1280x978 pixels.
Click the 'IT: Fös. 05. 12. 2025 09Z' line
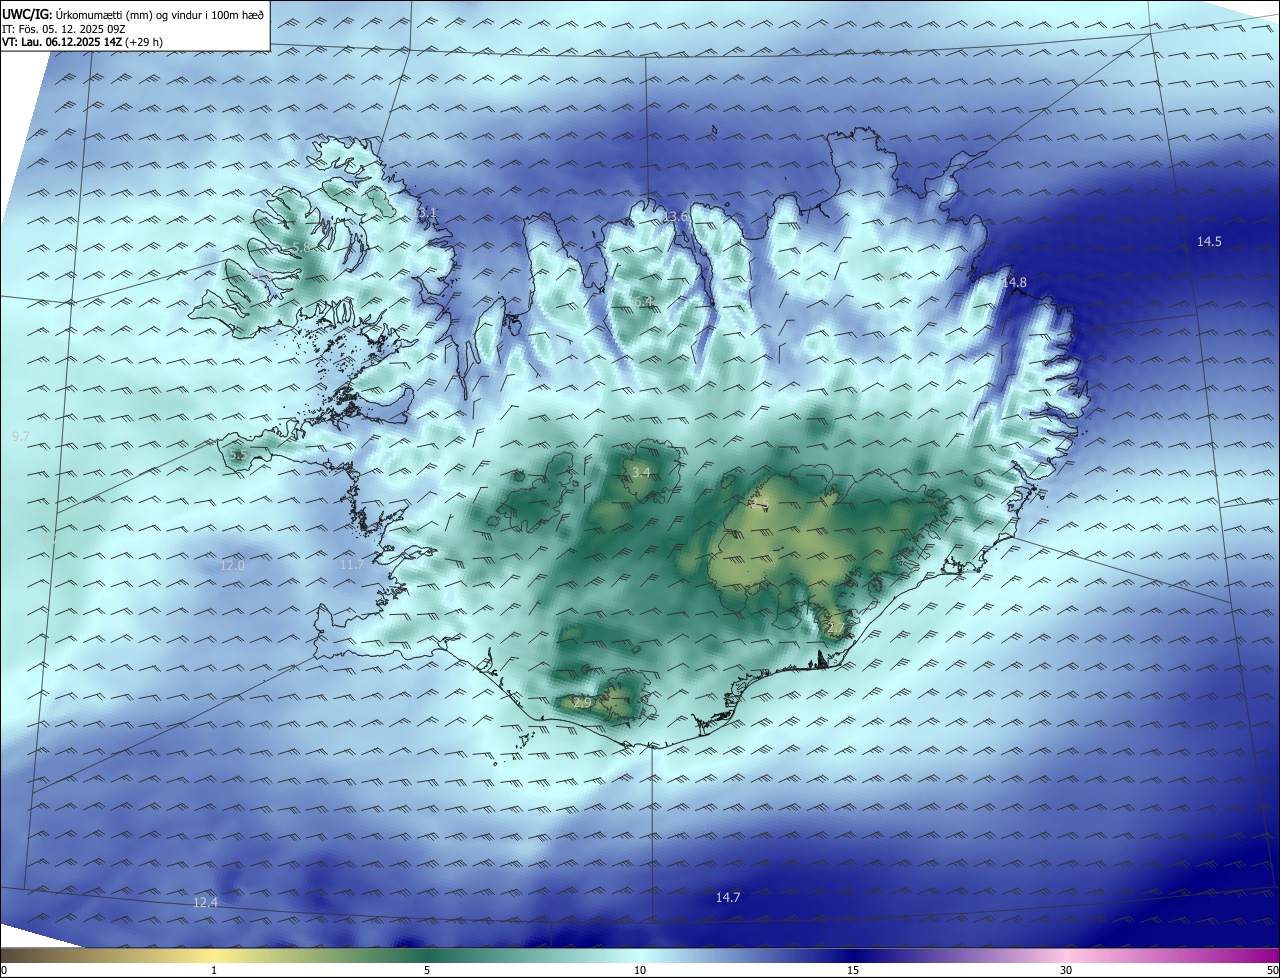[63, 29]
